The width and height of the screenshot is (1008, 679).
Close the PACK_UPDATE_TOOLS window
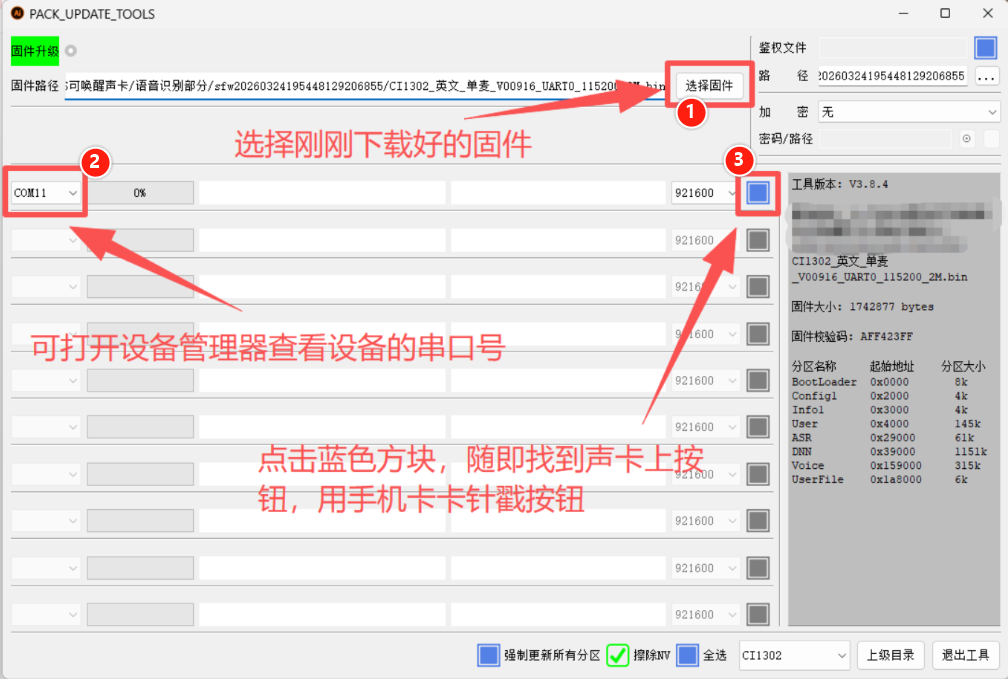[988, 14]
